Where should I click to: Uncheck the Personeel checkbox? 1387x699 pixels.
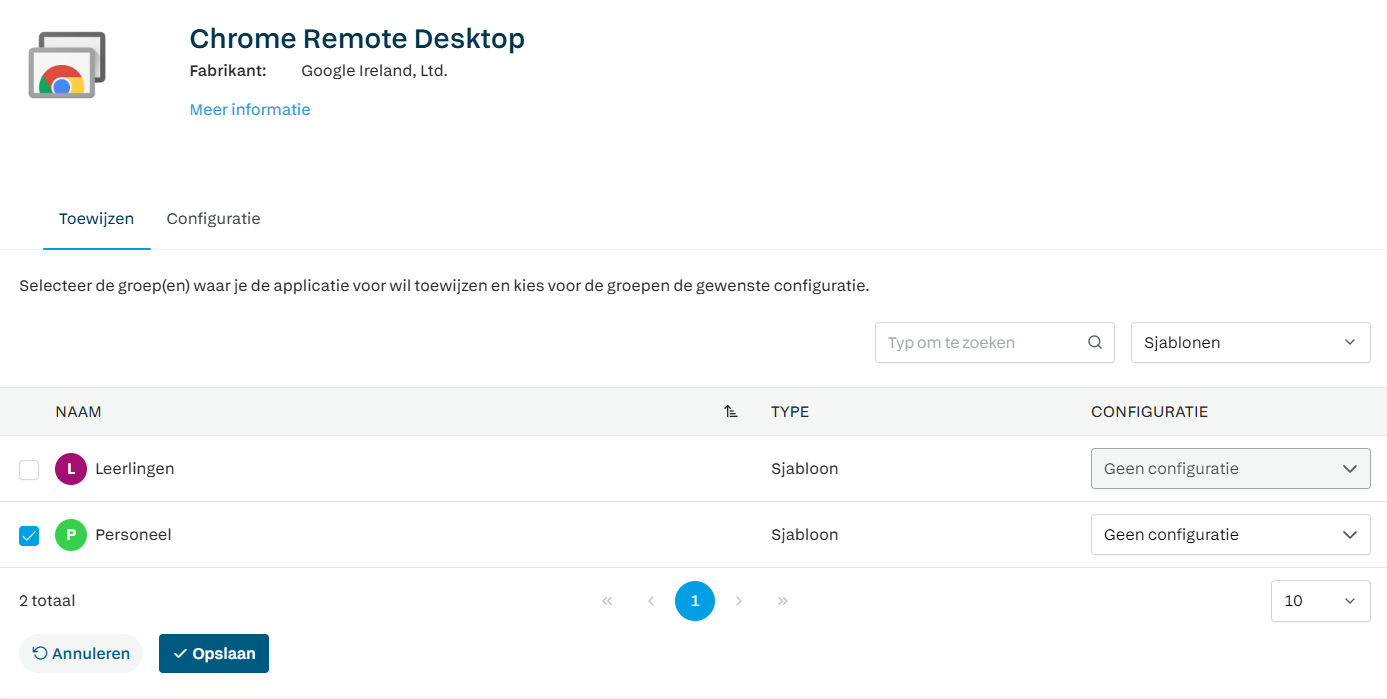(29, 536)
